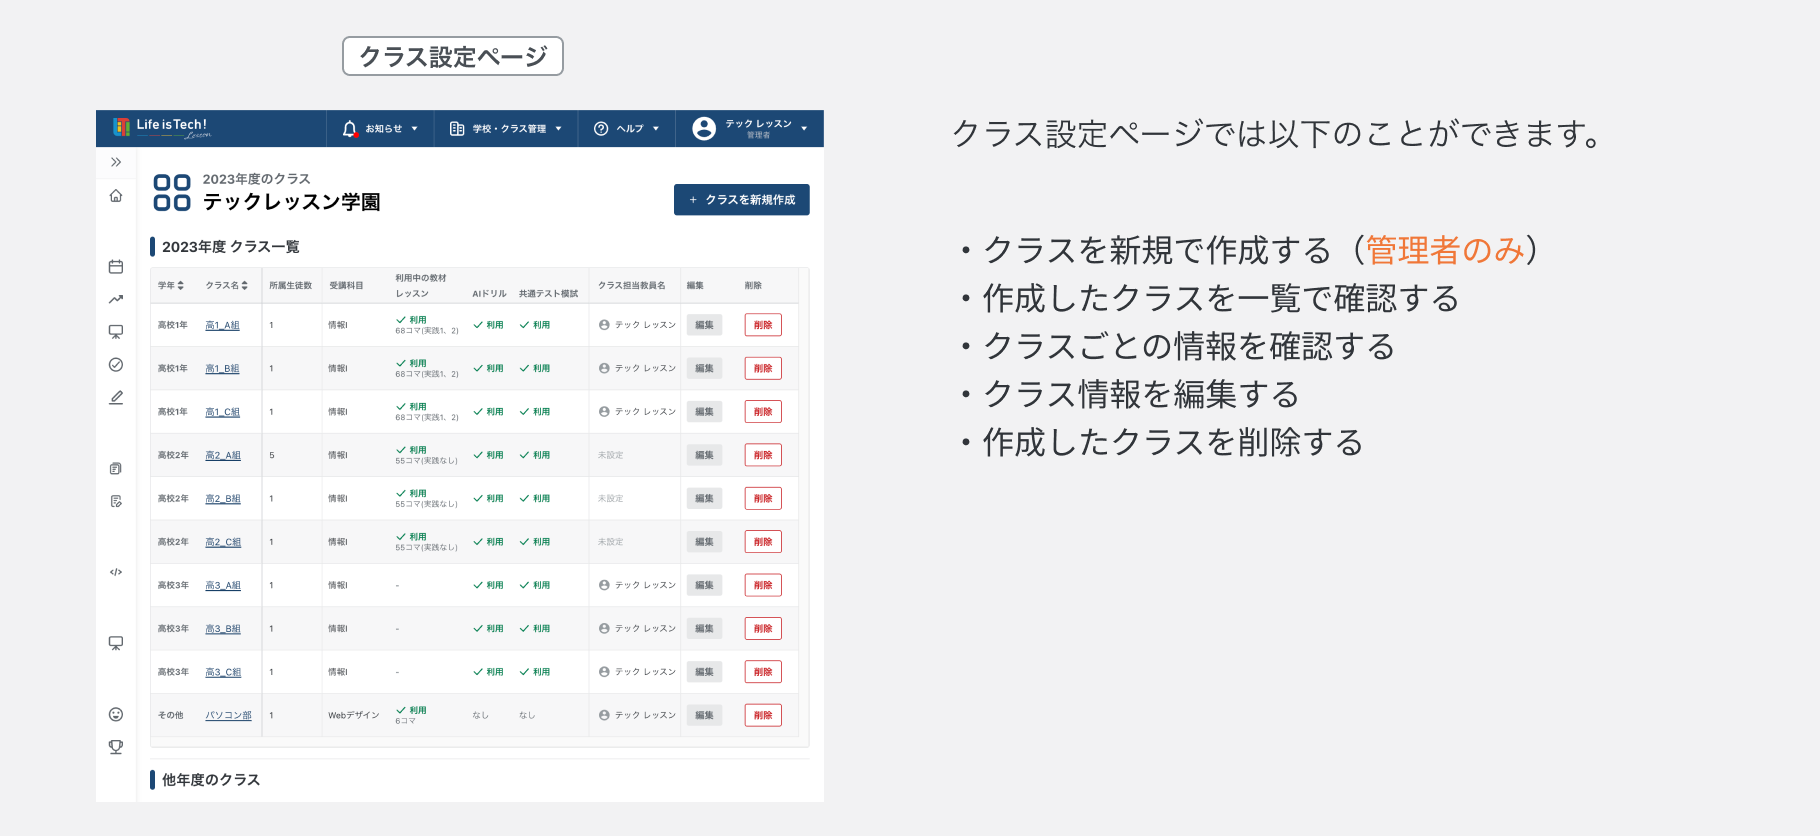Click the 2023年度 クラス一覧 heading
This screenshot has width=1820, height=836.
pos(231,247)
